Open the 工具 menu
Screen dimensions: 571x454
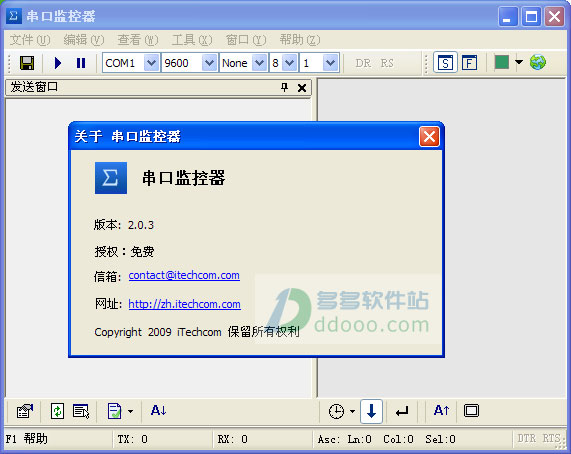(192, 39)
